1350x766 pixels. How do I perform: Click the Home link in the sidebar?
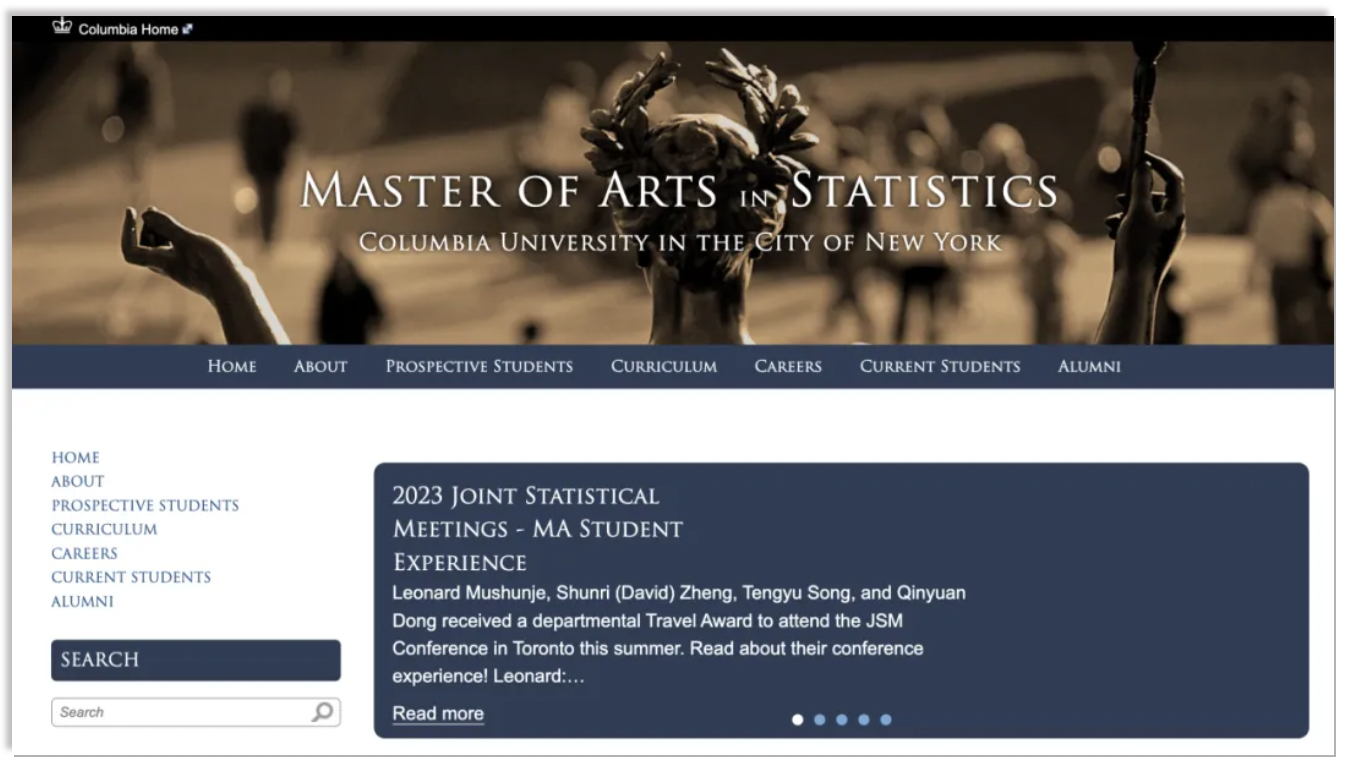[x=76, y=458]
